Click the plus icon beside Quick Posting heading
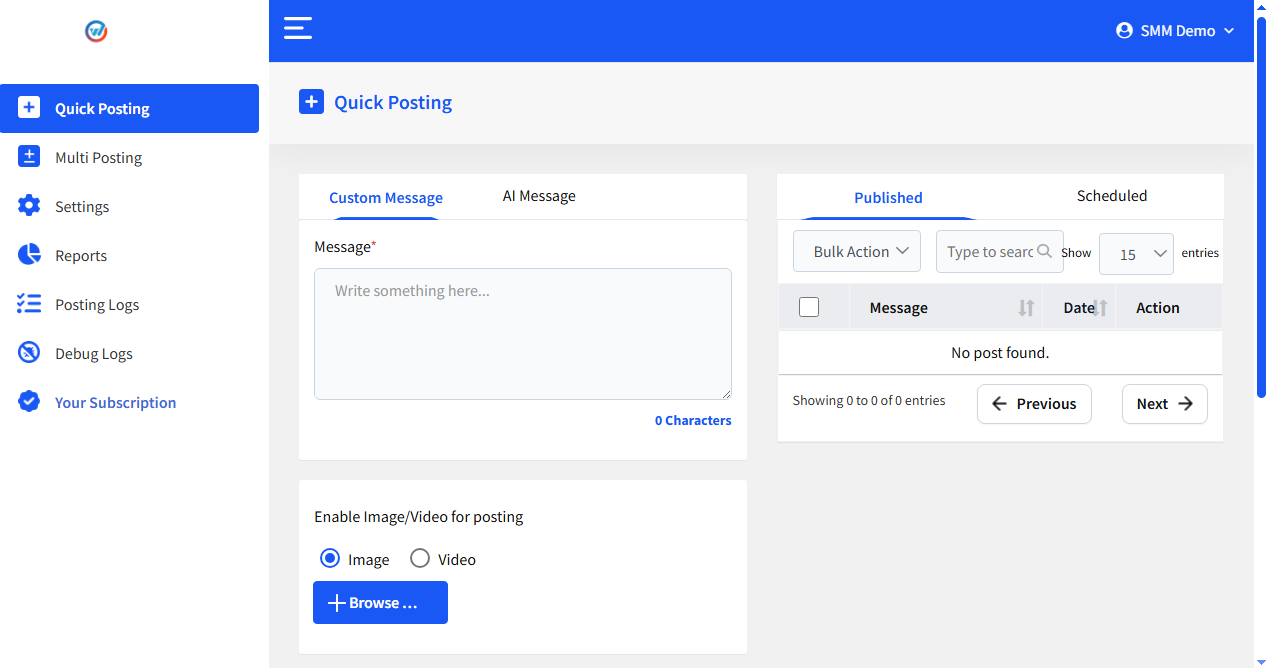Image resolution: width=1268 pixels, height=668 pixels. (x=311, y=102)
